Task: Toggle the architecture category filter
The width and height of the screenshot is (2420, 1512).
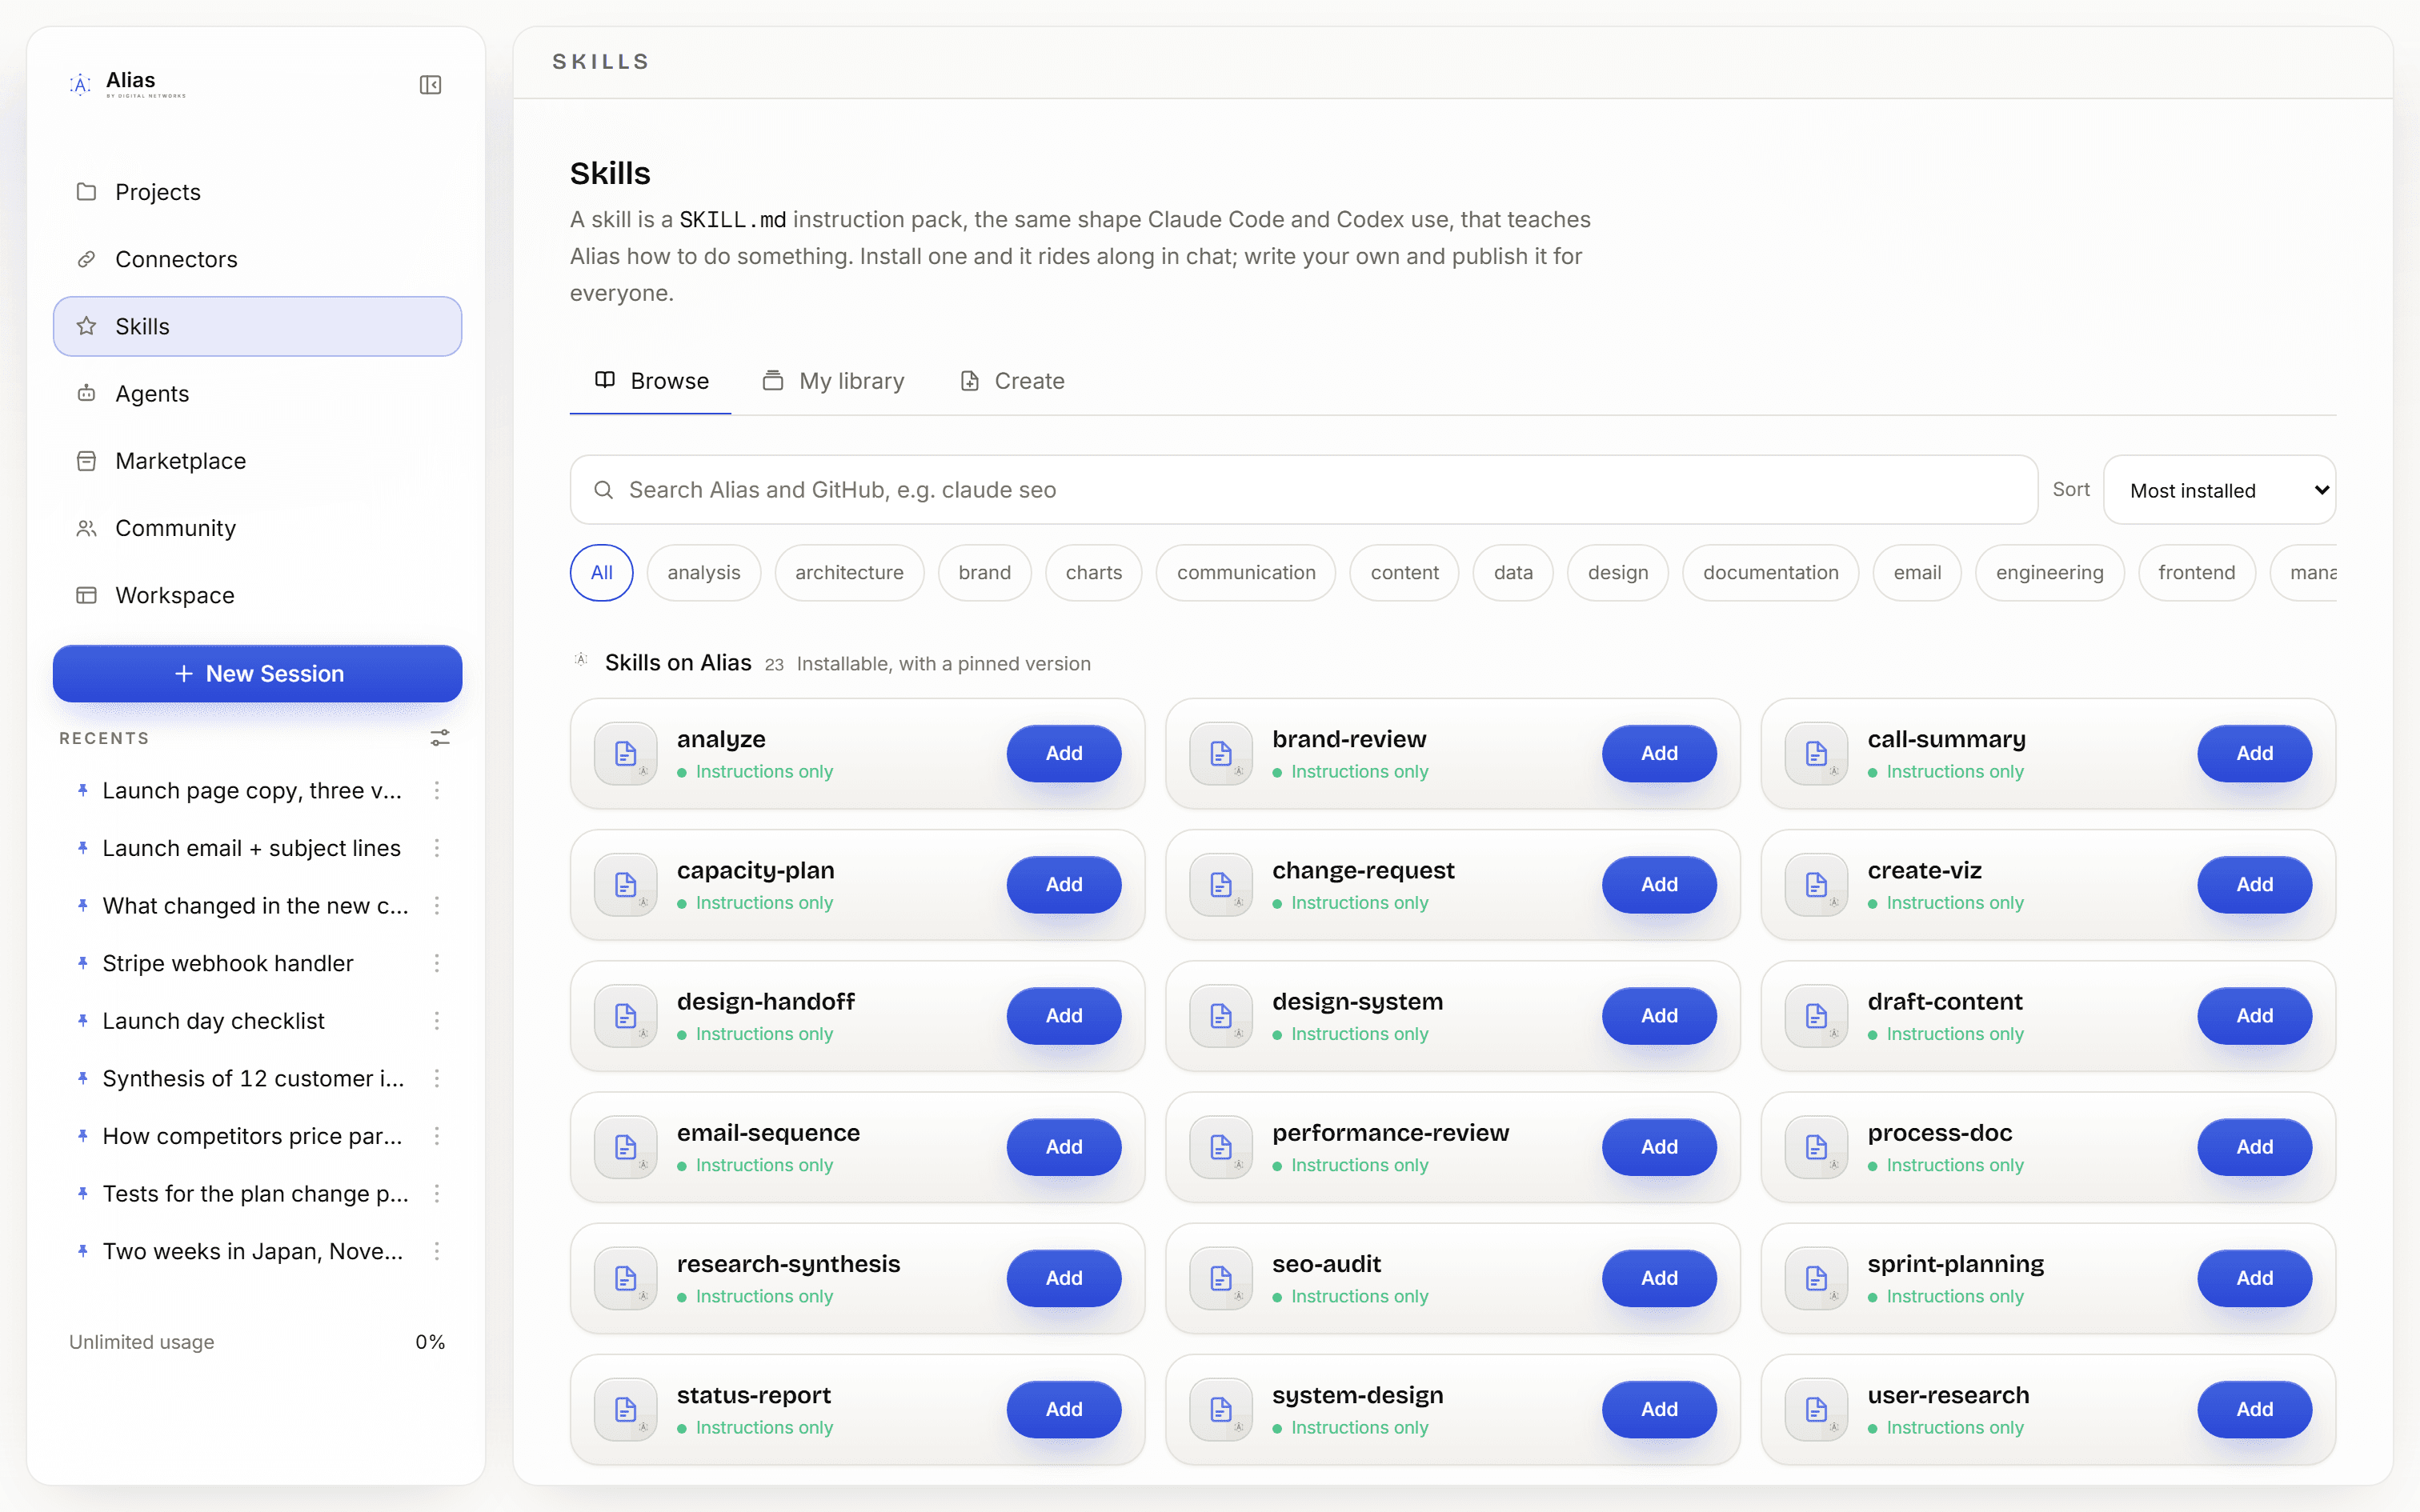Action: point(849,573)
